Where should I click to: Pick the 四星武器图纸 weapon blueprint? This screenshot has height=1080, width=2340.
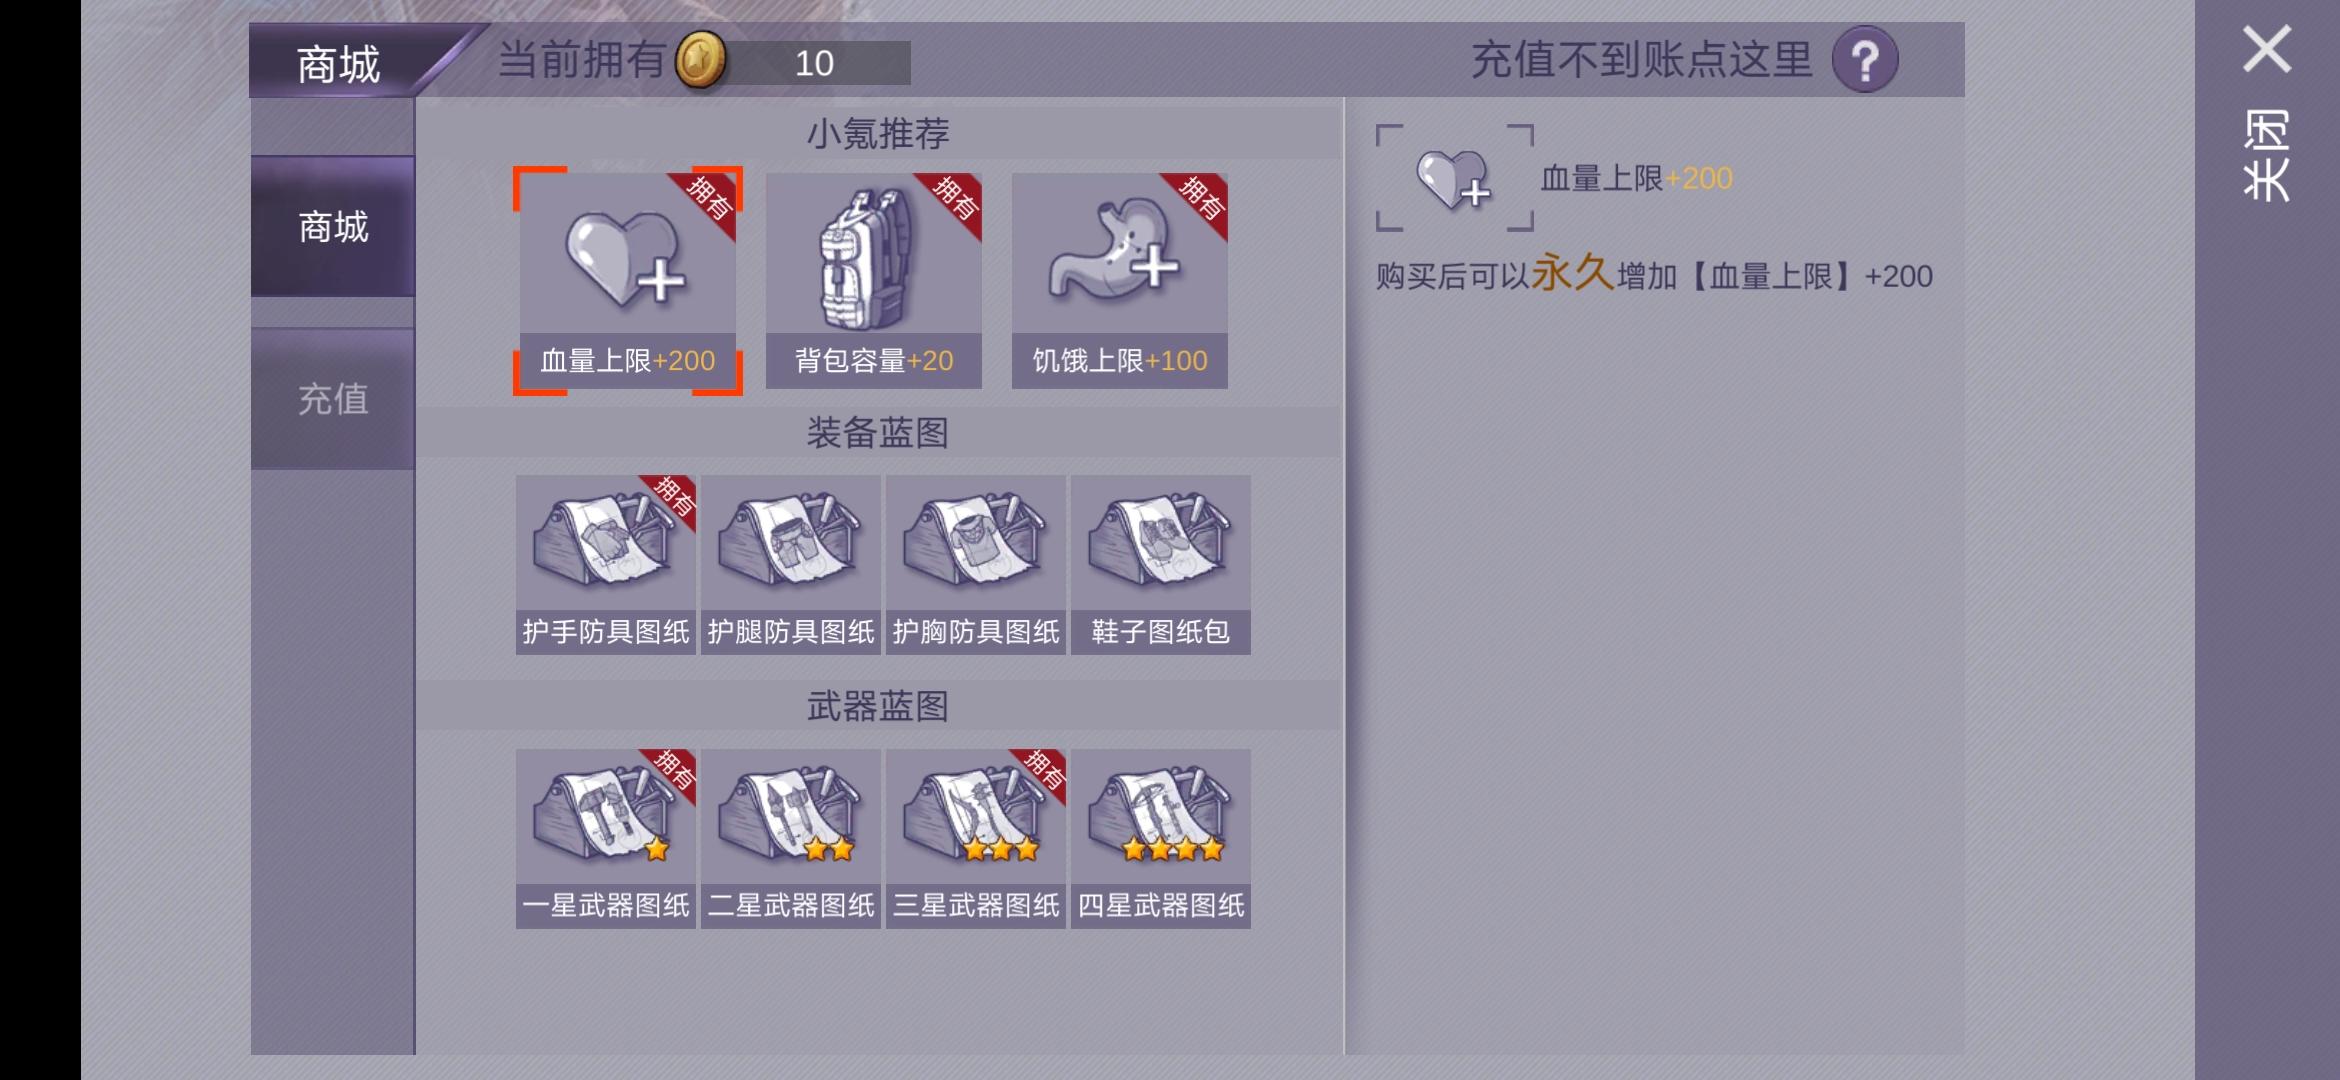(1161, 839)
